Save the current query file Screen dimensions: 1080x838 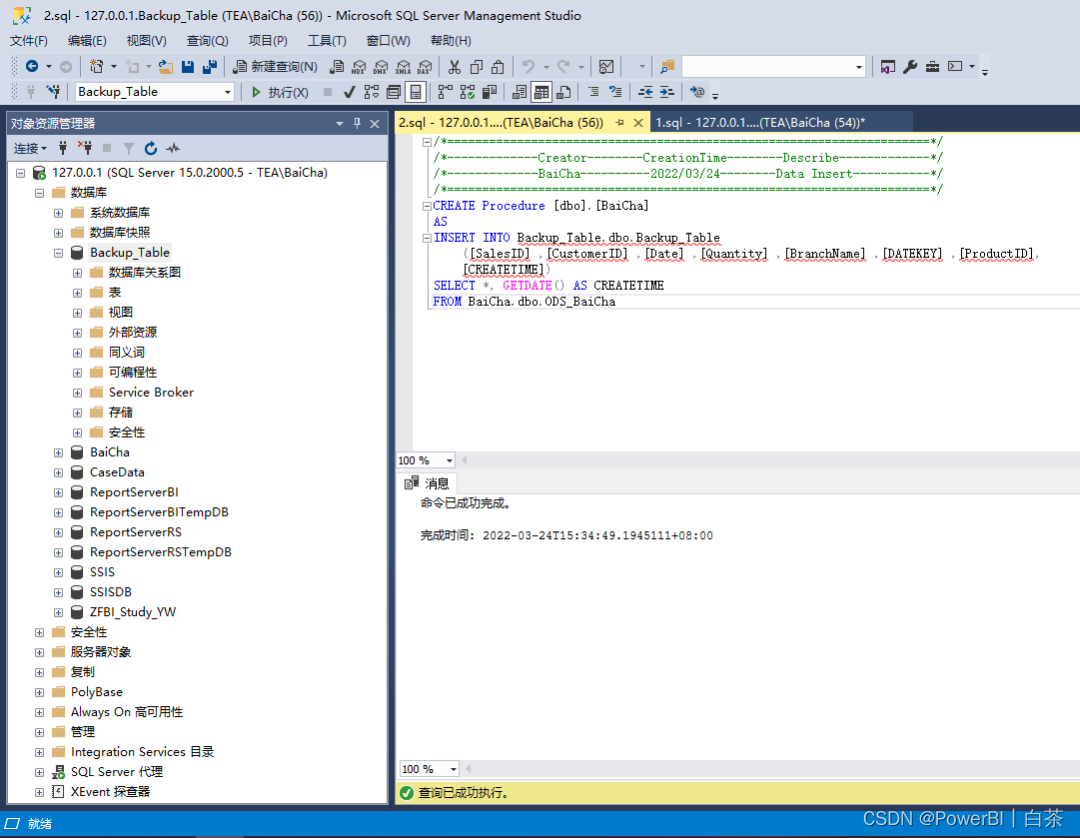click(x=187, y=67)
